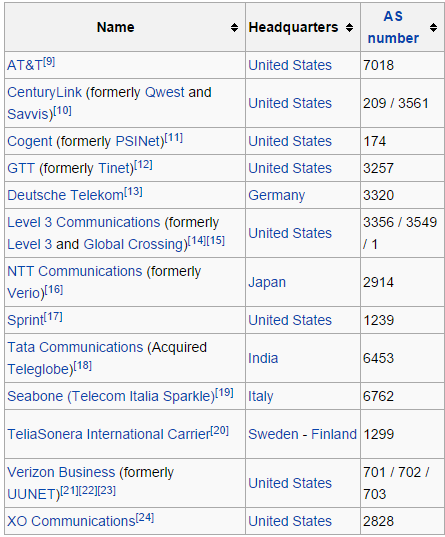This screenshot has width=445, height=537.
Task: Open the India headquarters link
Action: coord(263,358)
